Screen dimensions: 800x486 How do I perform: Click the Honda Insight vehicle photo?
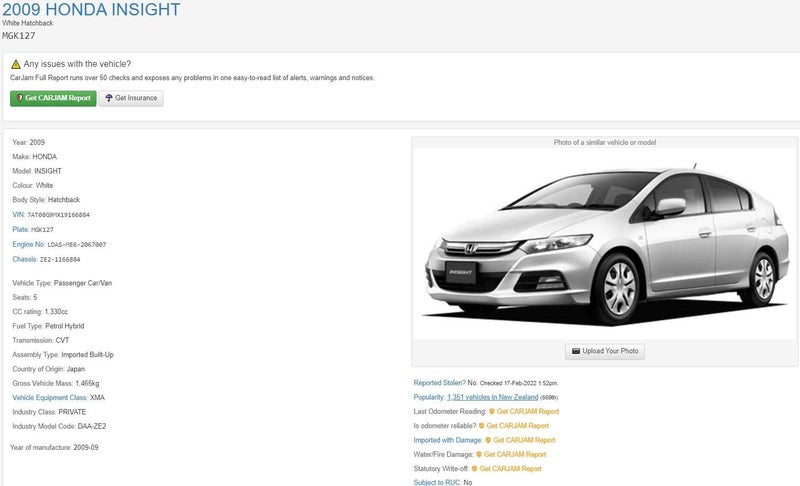pos(605,244)
